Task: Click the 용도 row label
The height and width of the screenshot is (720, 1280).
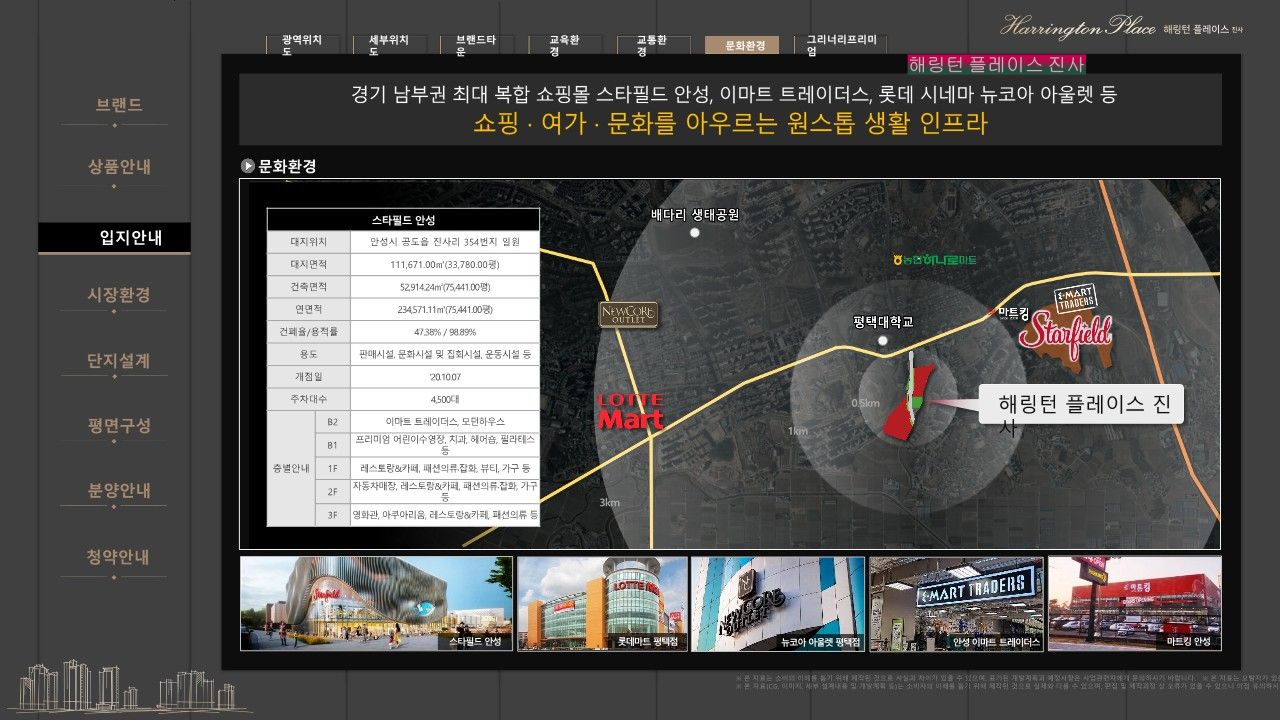Action: pyautogui.click(x=309, y=354)
